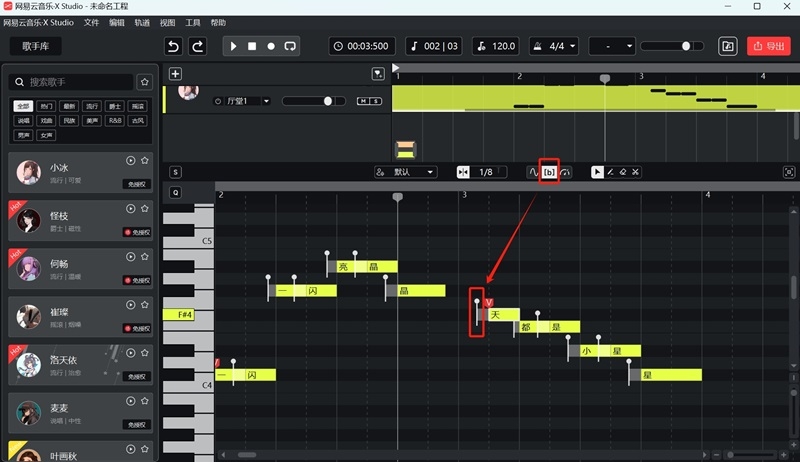Select the pencil draw tool
The width and height of the screenshot is (800, 462).
[610, 172]
